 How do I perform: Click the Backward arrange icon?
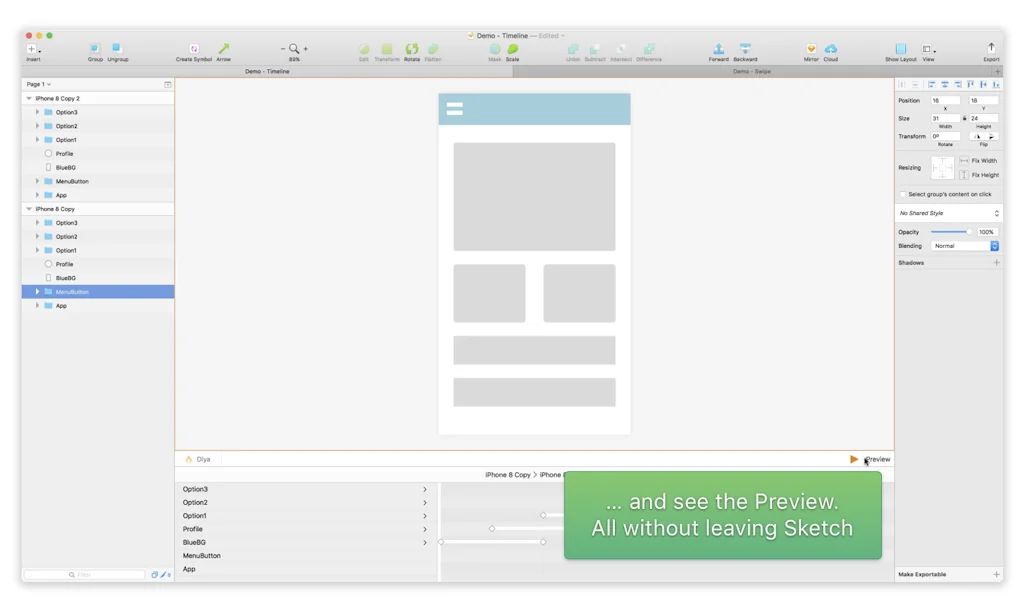coord(745,49)
